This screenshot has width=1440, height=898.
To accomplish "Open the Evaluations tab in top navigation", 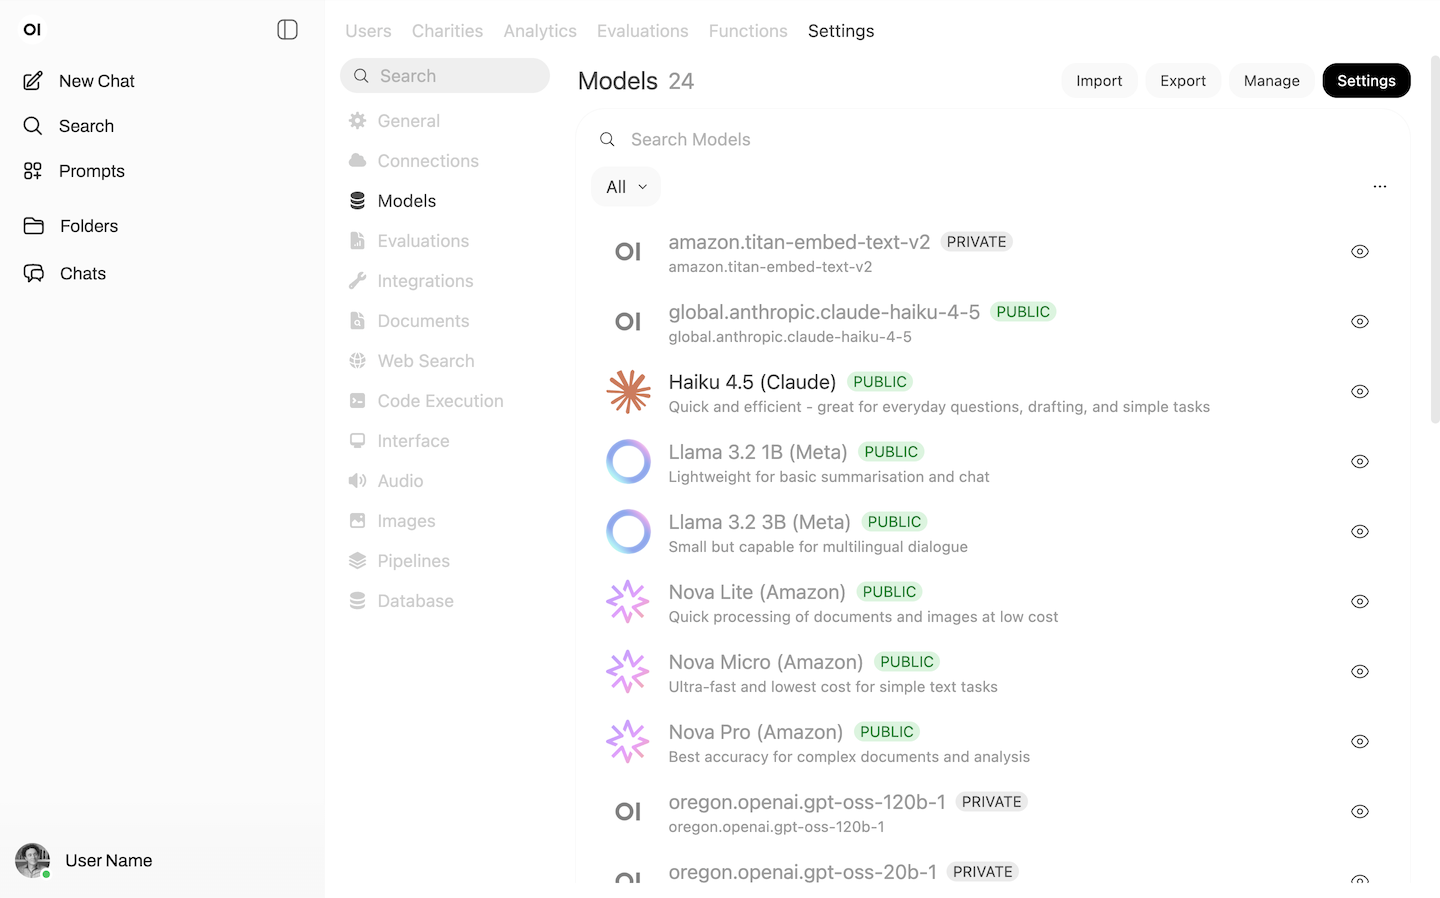I will pyautogui.click(x=642, y=31).
